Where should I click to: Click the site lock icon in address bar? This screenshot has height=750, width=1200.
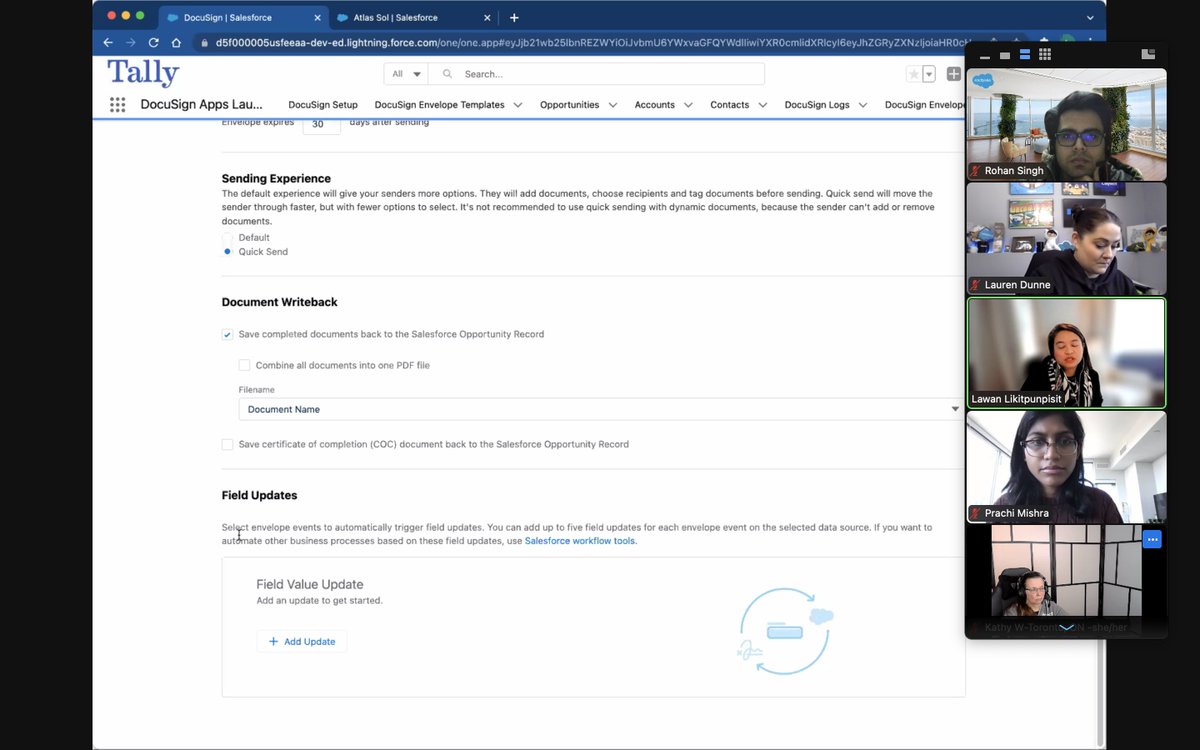pyautogui.click(x=204, y=43)
